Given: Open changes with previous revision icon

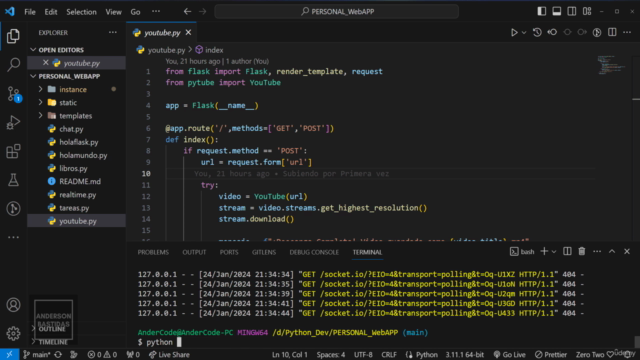Looking at the screenshot, I should [552, 32].
